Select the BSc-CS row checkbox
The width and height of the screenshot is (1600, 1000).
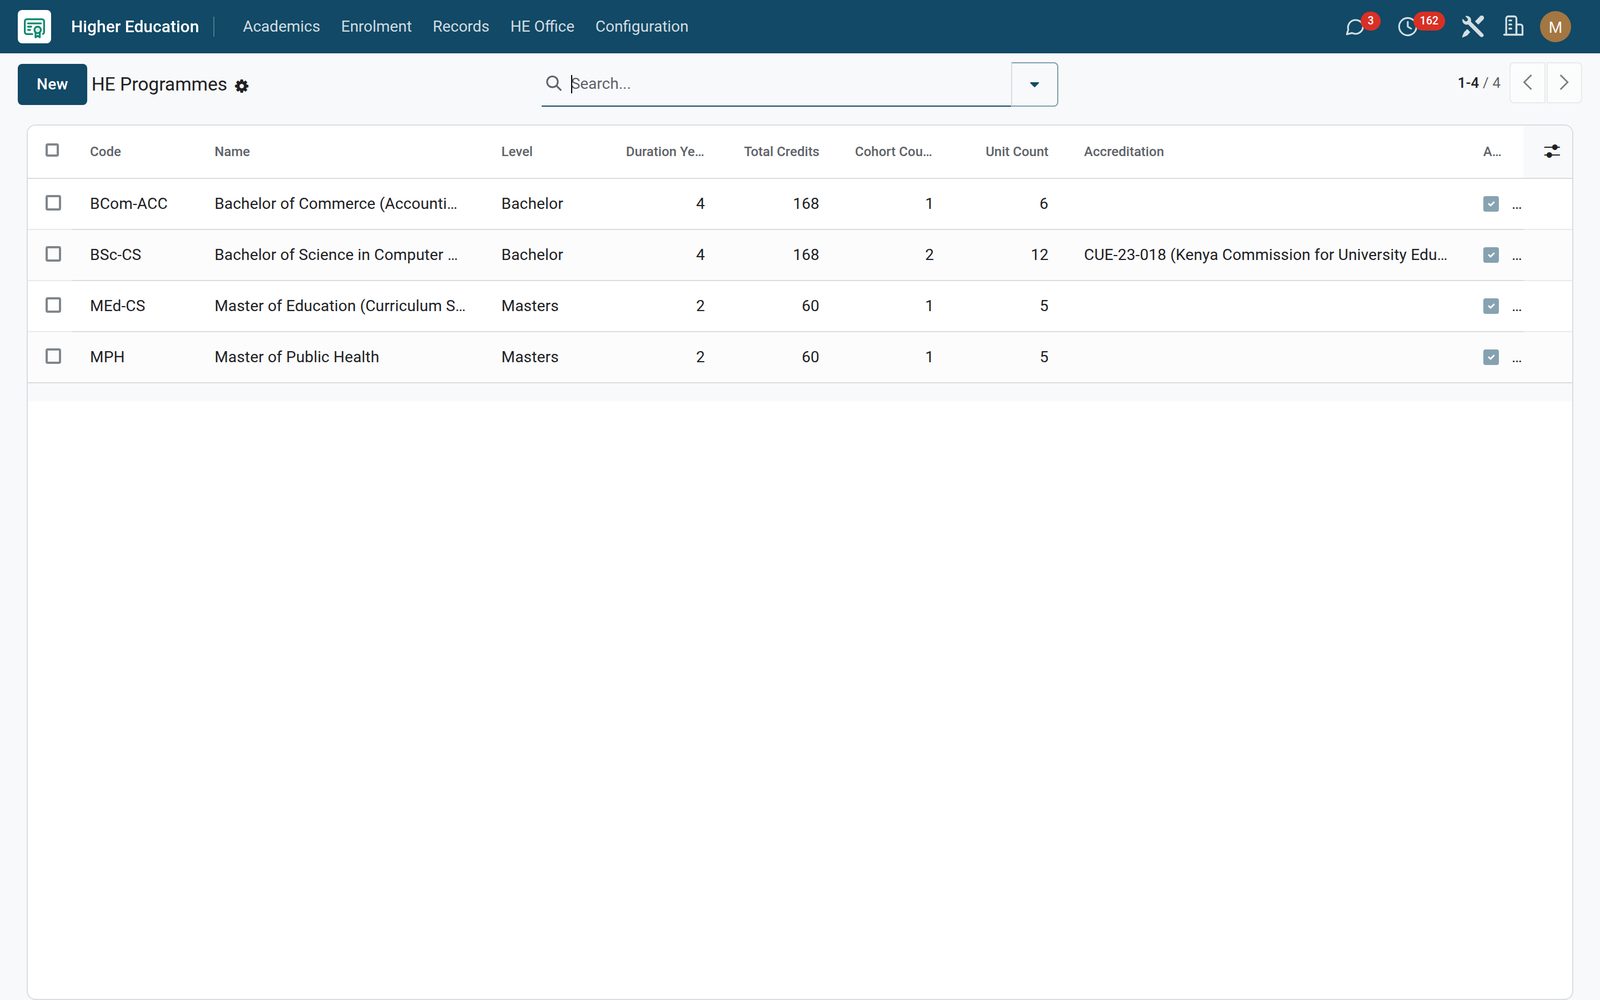point(53,254)
